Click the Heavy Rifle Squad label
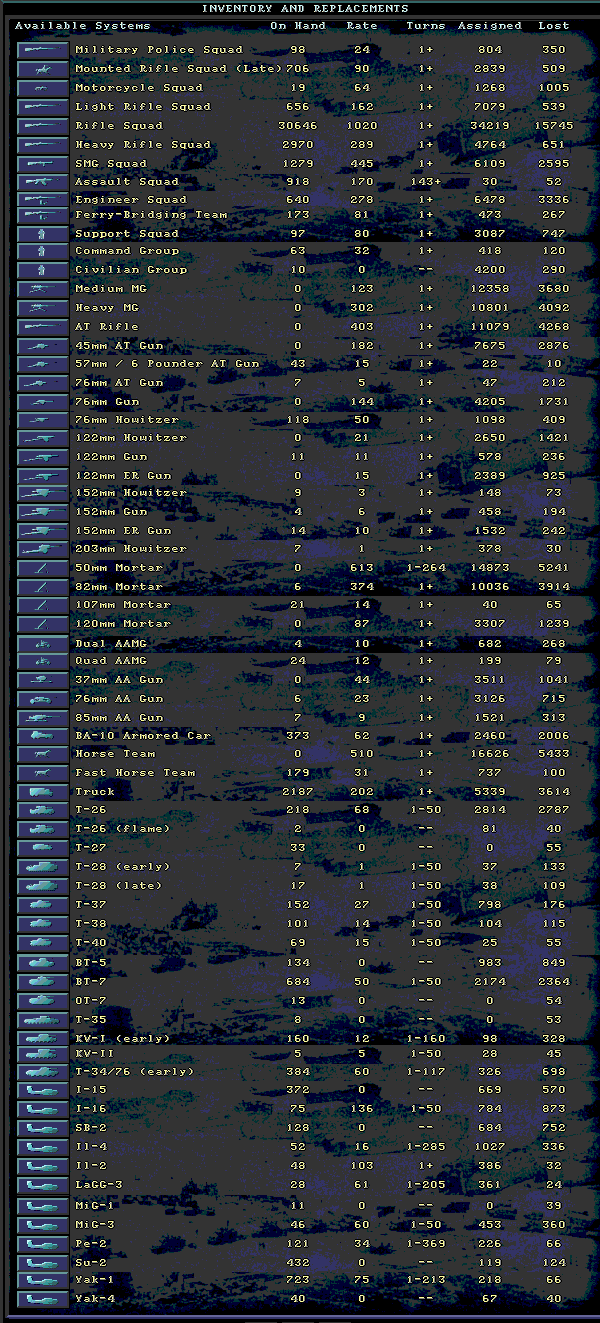Viewport: 600px width, 1323px height. (x=143, y=145)
